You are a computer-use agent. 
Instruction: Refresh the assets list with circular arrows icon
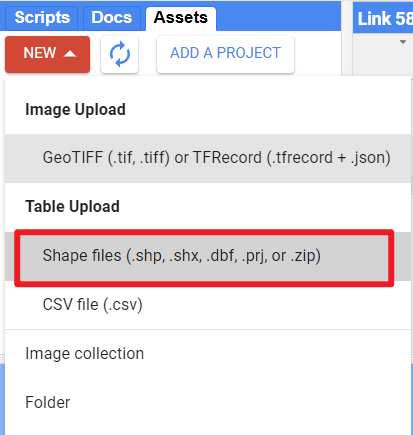tap(120, 54)
